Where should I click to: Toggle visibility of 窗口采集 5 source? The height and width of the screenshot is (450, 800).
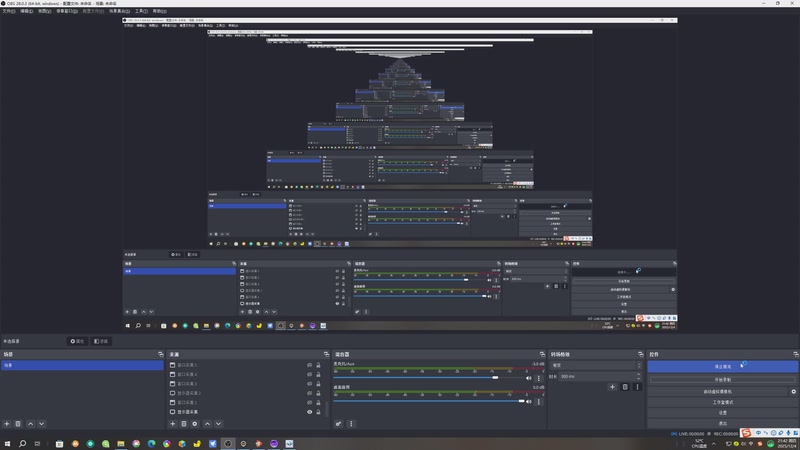point(310,365)
